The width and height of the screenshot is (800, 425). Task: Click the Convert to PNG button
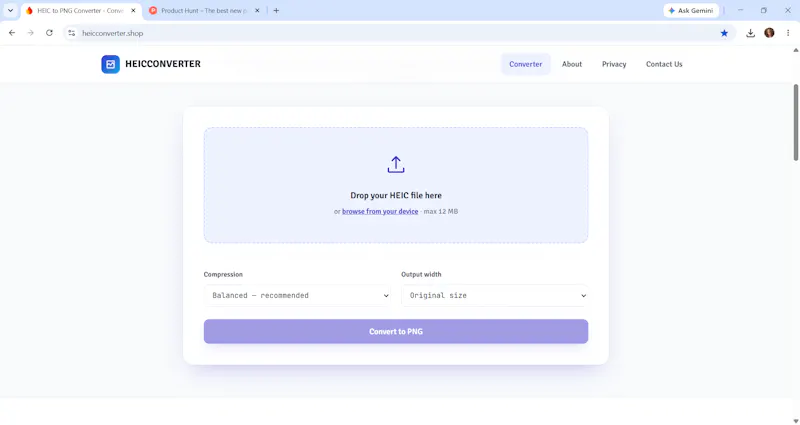(396, 332)
